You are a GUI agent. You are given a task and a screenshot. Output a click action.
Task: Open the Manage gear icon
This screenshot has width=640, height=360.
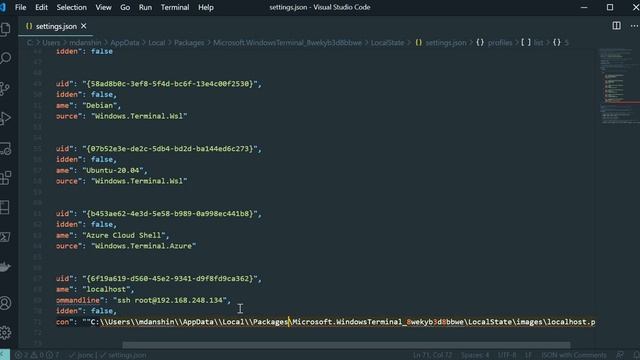pos(6,332)
